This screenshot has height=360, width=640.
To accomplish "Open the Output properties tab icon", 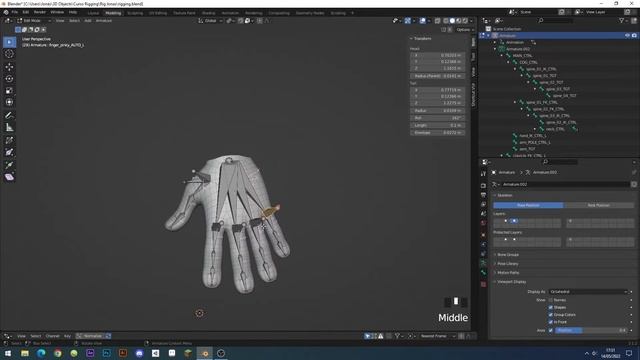I will [x=483, y=195].
